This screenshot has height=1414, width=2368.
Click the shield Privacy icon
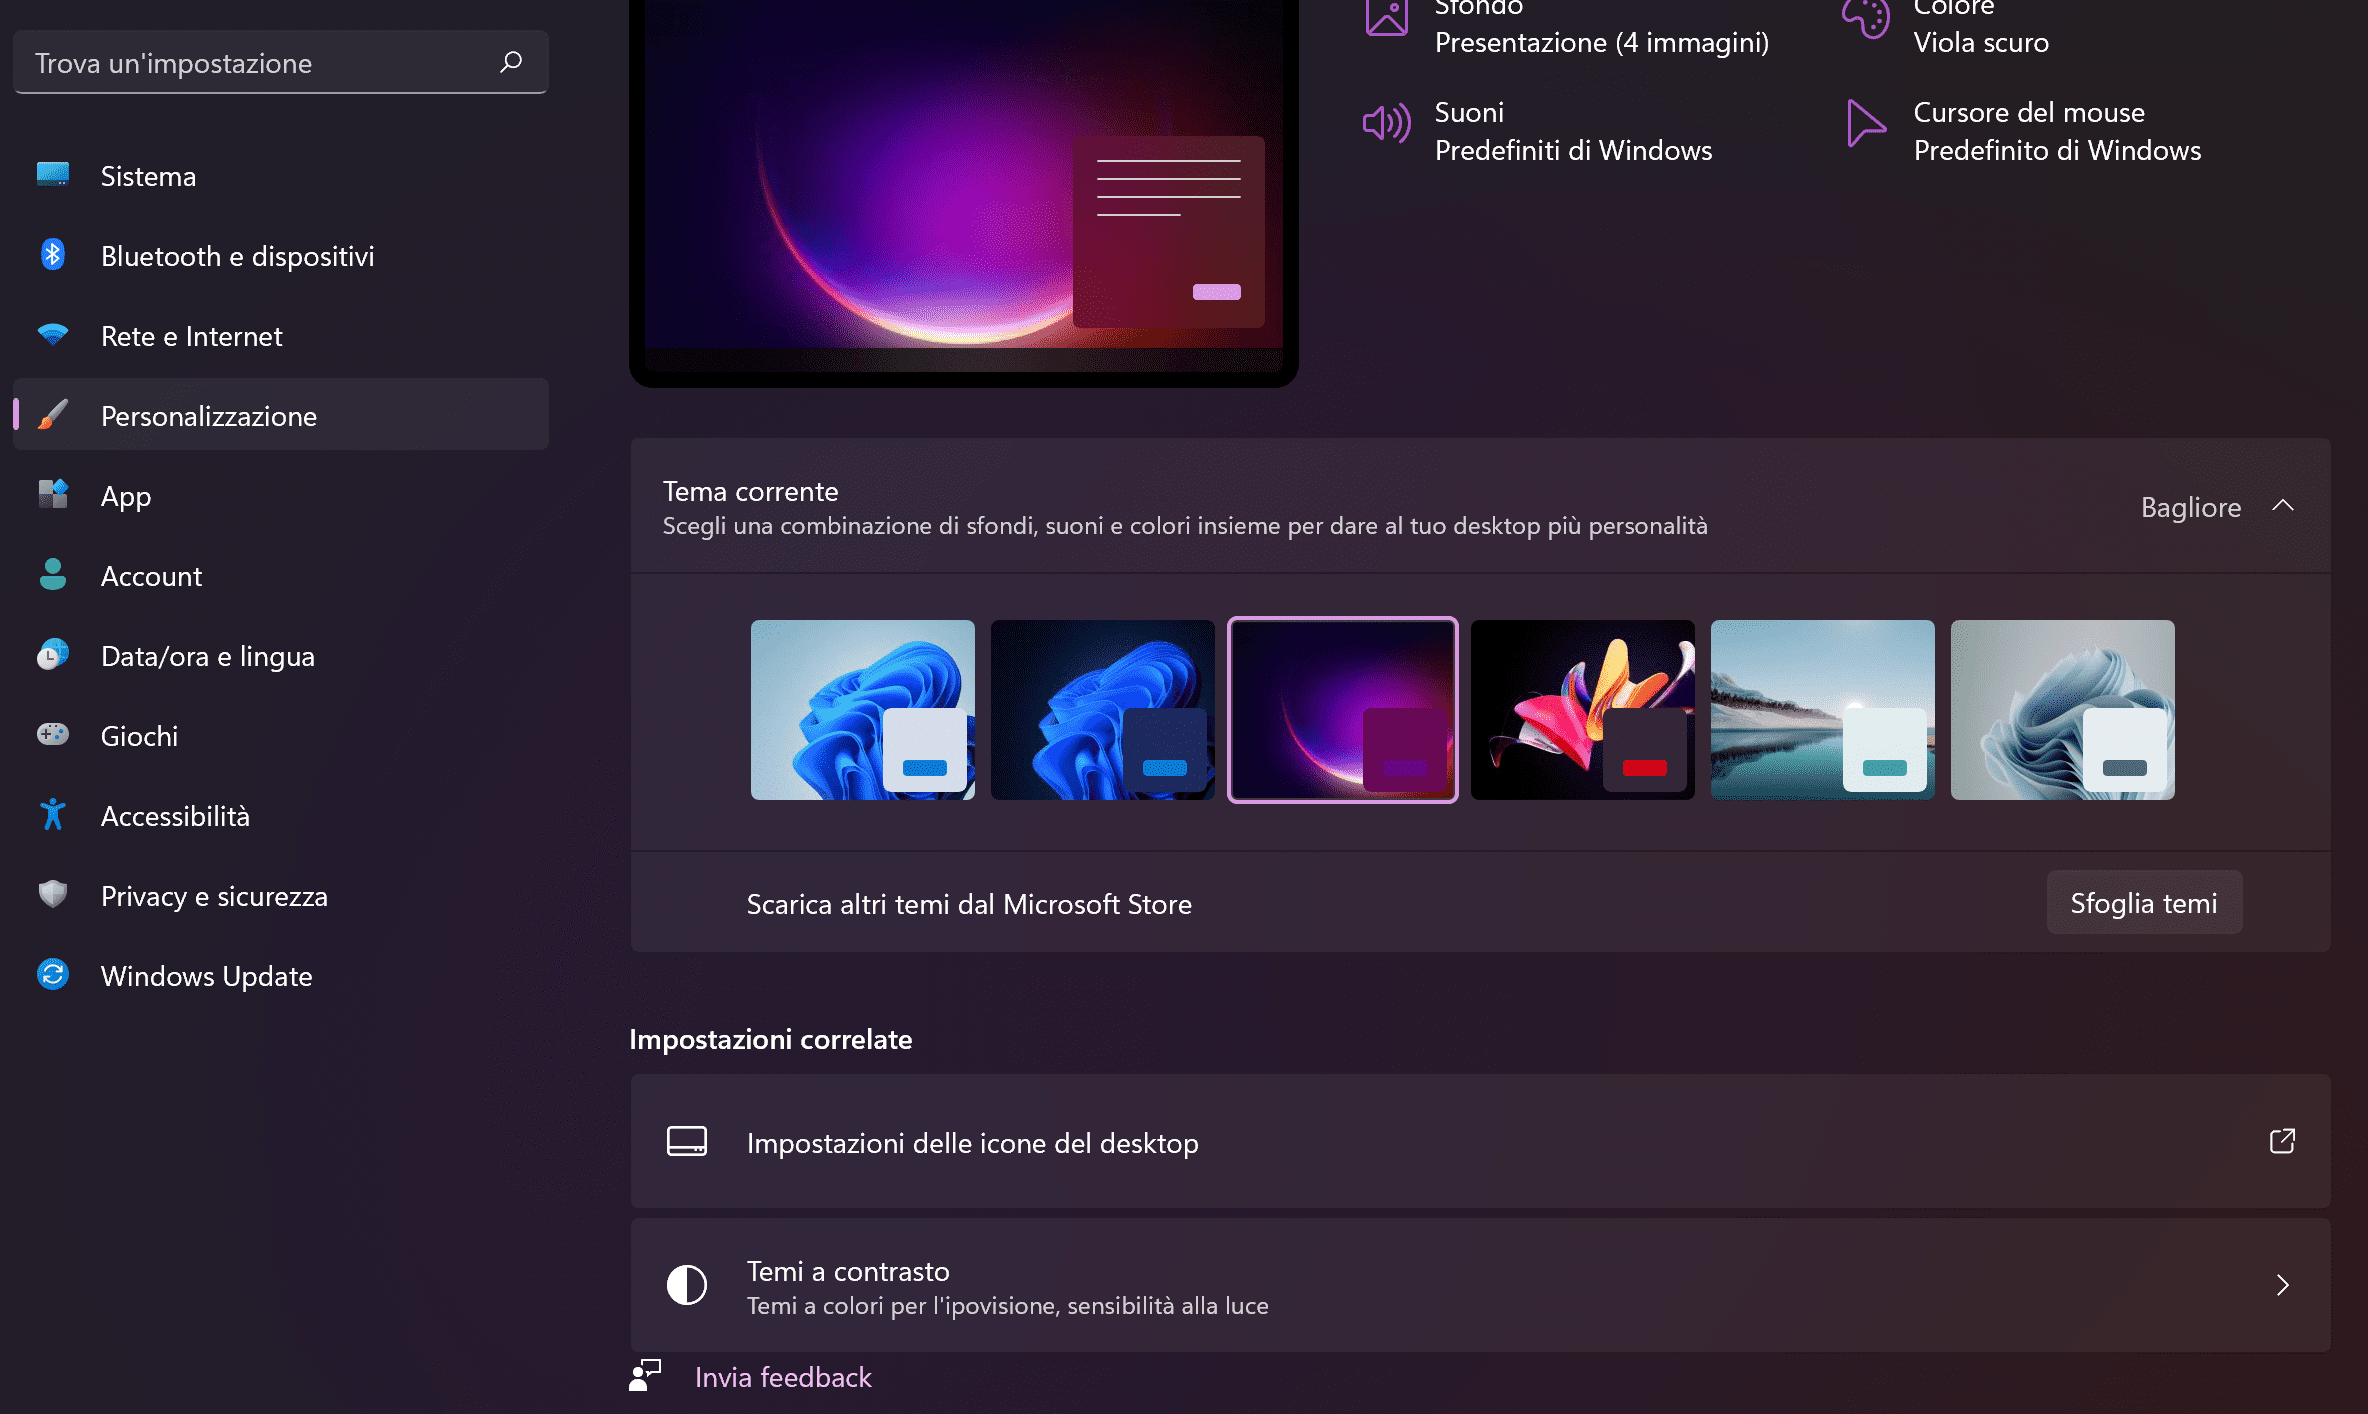point(53,894)
